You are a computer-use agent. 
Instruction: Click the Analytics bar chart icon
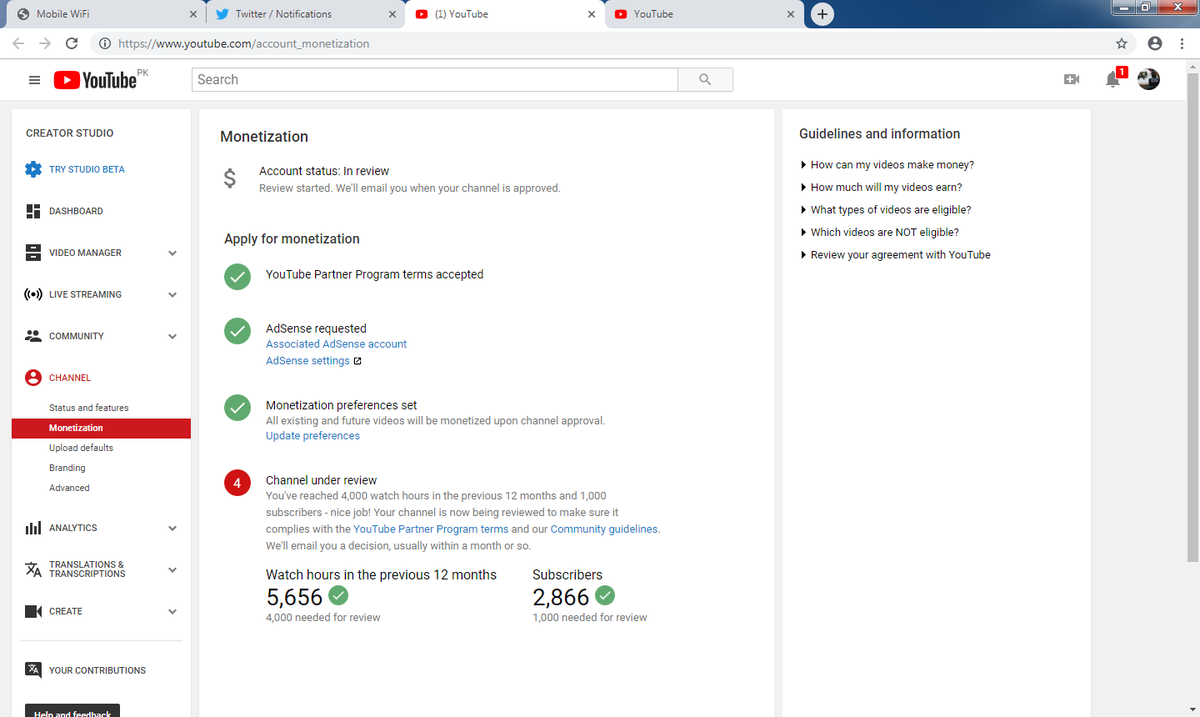32,528
